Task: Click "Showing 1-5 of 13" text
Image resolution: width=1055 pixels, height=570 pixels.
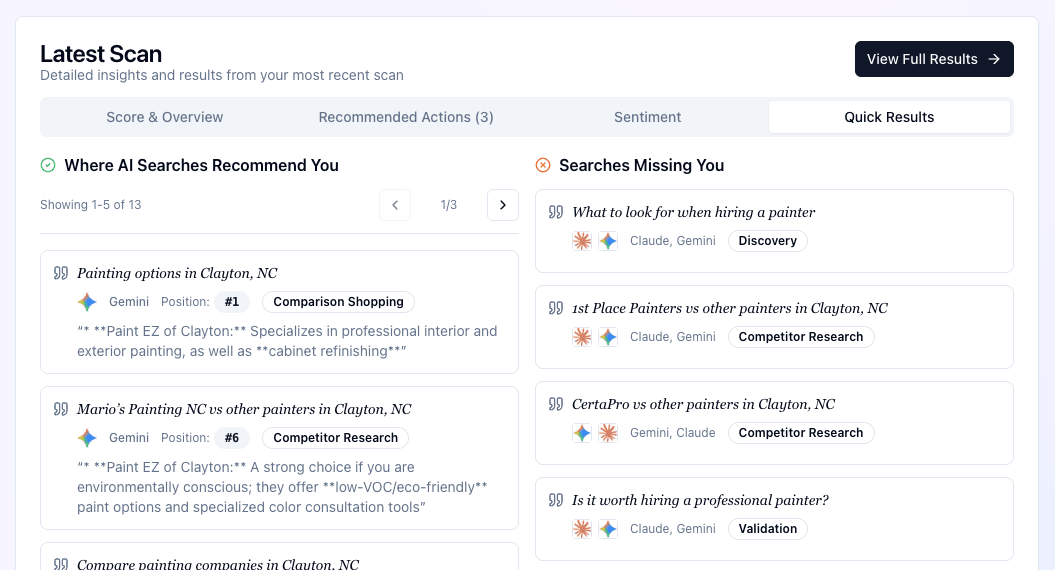Action: click(91, 205)
